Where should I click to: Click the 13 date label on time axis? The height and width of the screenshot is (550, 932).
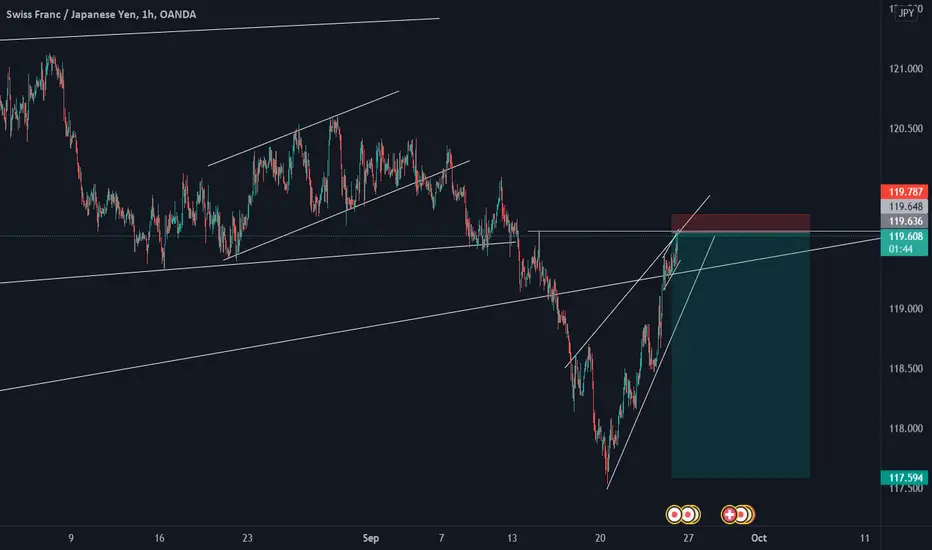[x=512, y=538]
